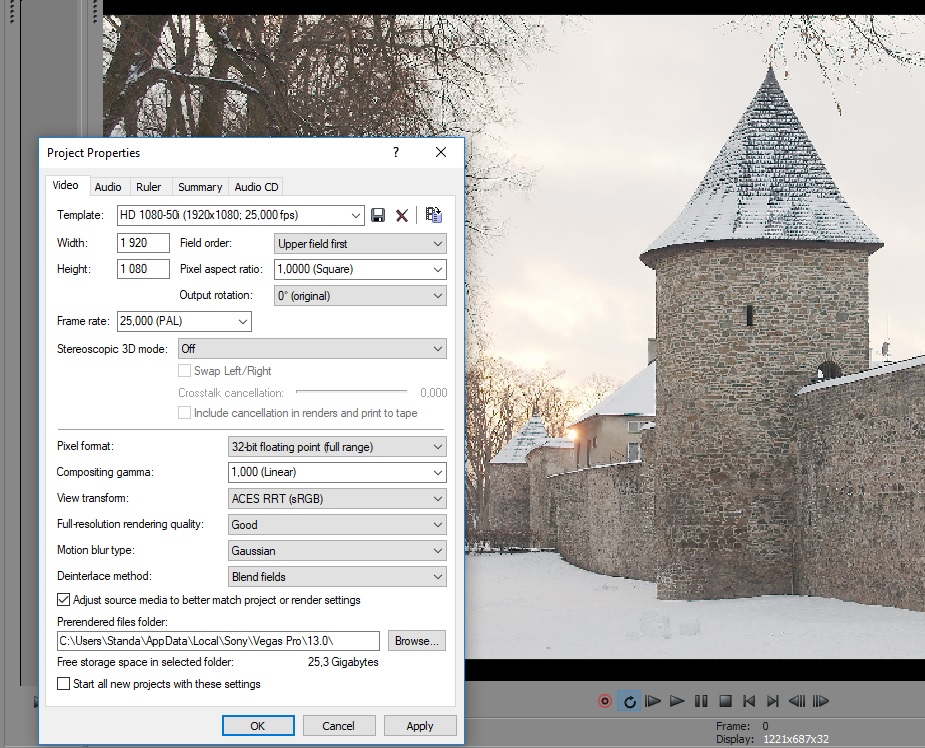Screen dimensions: 925x748
Task: Click the Browse... button
Action: 416,641
